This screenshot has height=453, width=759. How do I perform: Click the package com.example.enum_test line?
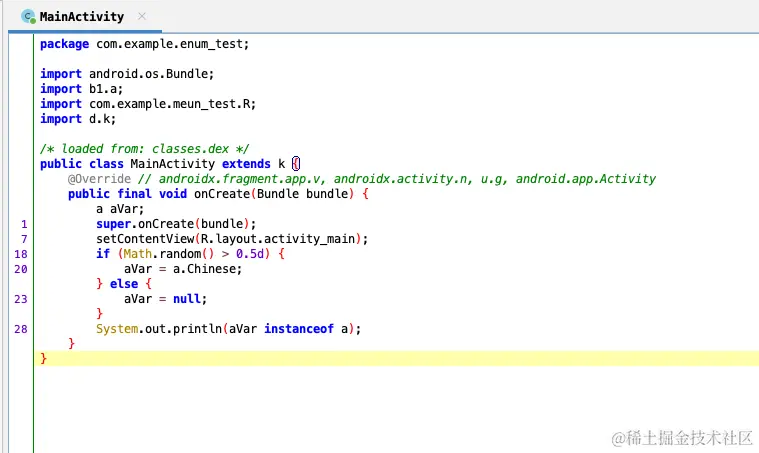pyautogui.click(x=144, y=44)
